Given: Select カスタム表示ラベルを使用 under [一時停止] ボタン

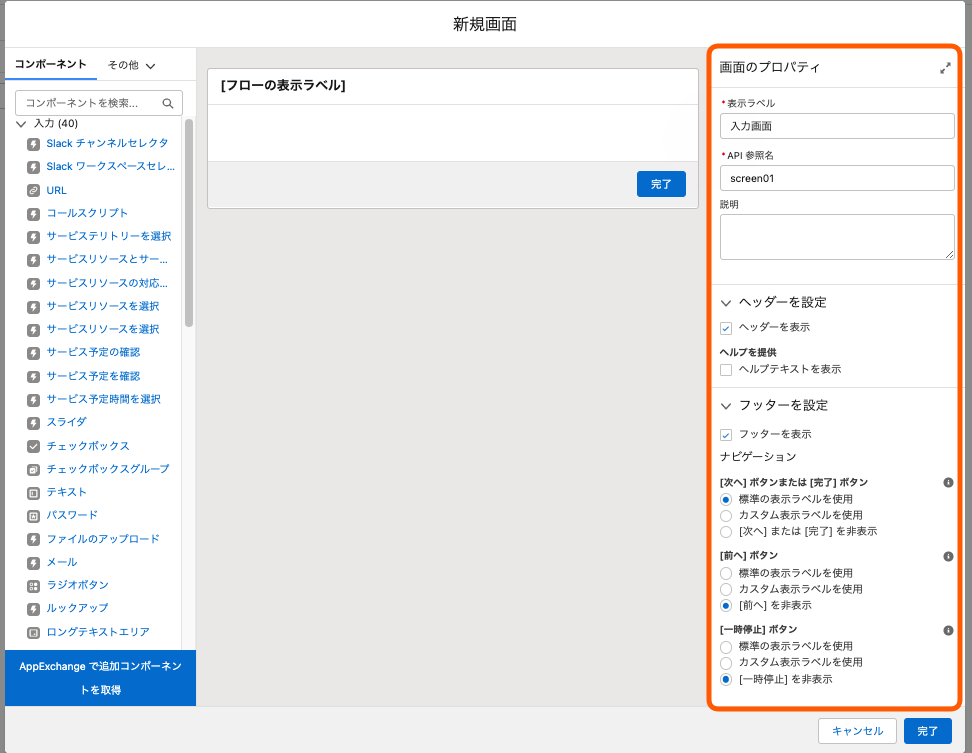Looking at the screenshot, I should (x=726, y=663).
